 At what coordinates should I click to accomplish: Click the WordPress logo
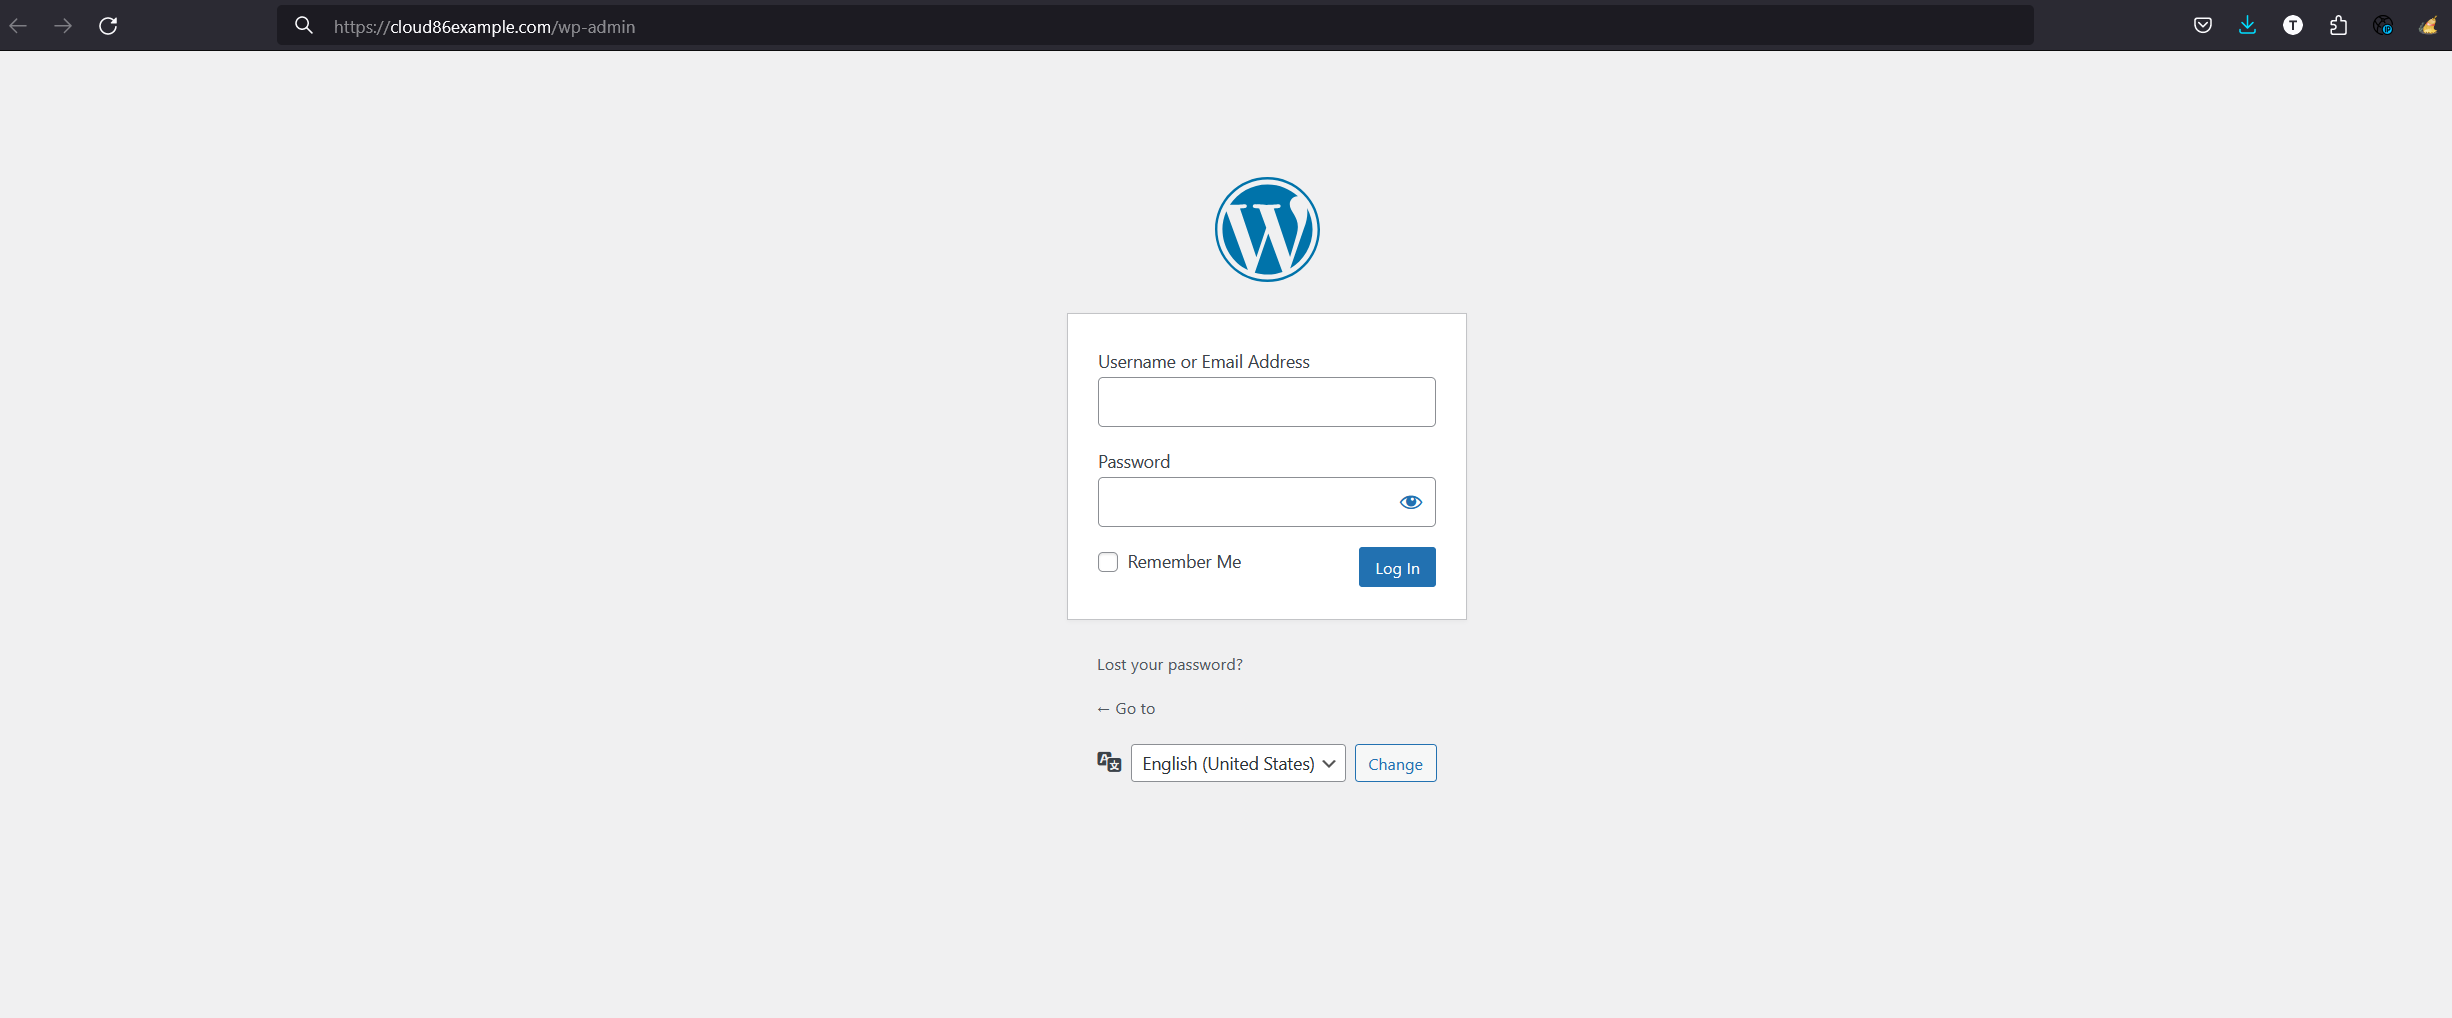pos(1267,229)
